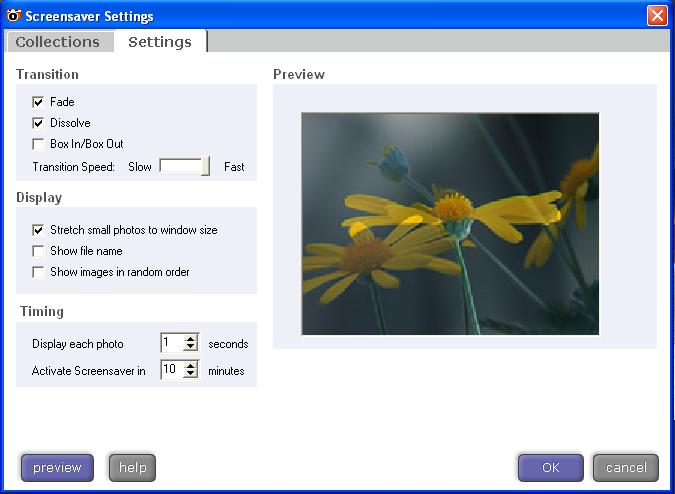This screenshot has width=675, height=494.
Task: Click the minutes unit label
Action: (226, 371)
